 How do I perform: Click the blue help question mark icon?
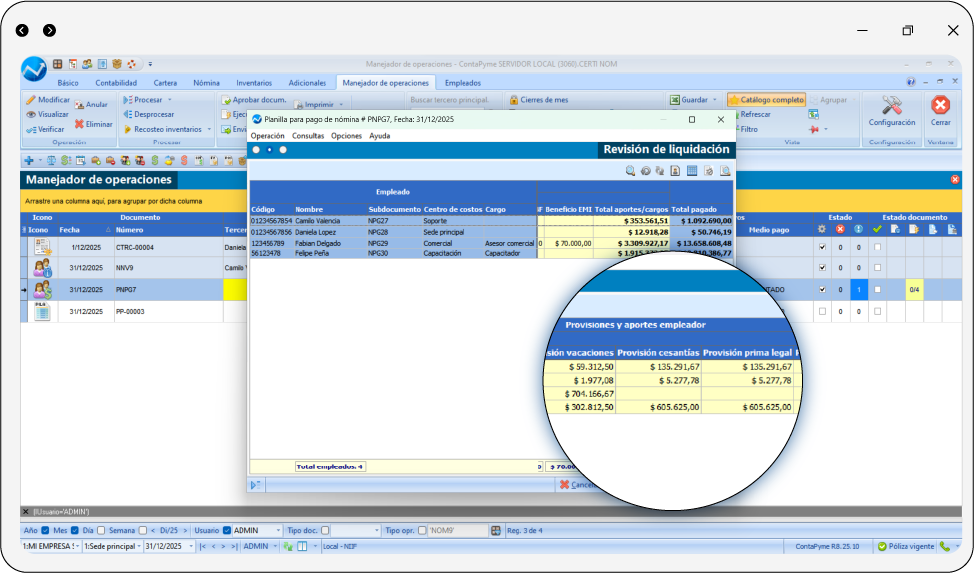pyautogui.click(x=911, y=82)
